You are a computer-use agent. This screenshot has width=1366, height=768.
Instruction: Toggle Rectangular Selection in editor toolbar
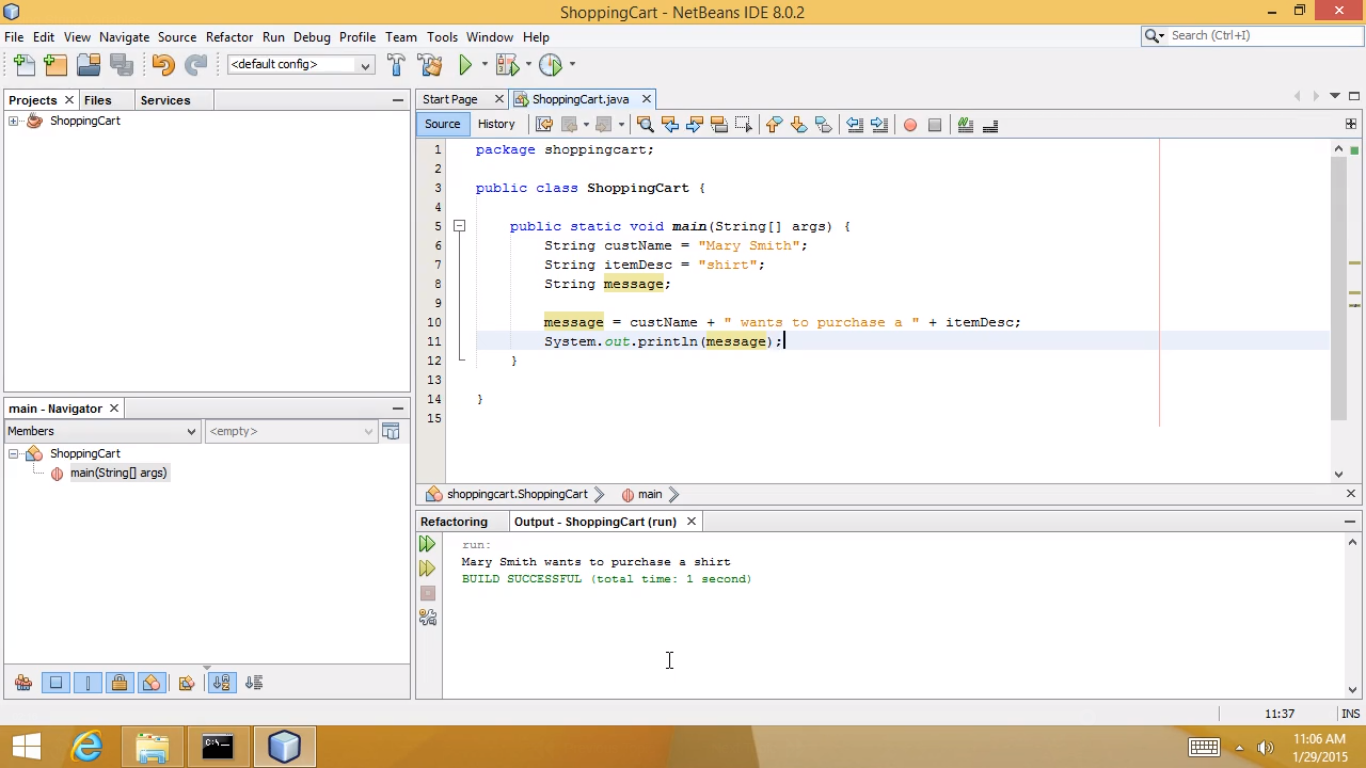[743, 125]
